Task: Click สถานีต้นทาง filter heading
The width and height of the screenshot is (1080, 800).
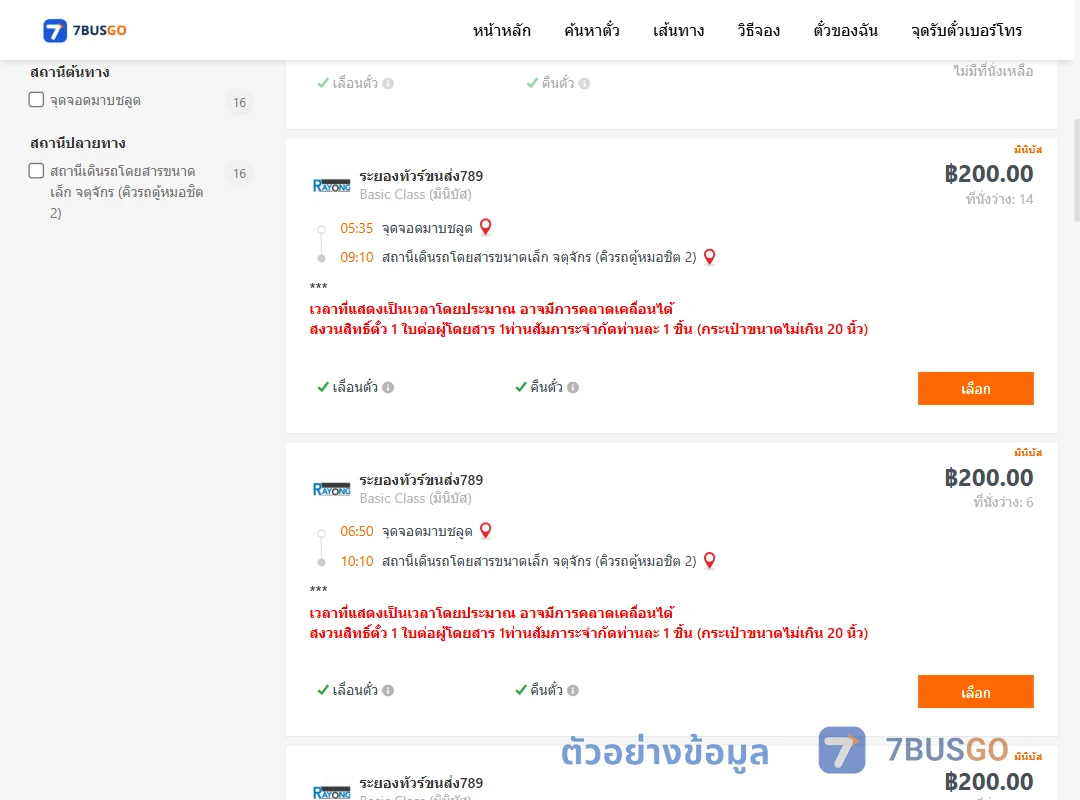Action: click(x=70, y=72)
